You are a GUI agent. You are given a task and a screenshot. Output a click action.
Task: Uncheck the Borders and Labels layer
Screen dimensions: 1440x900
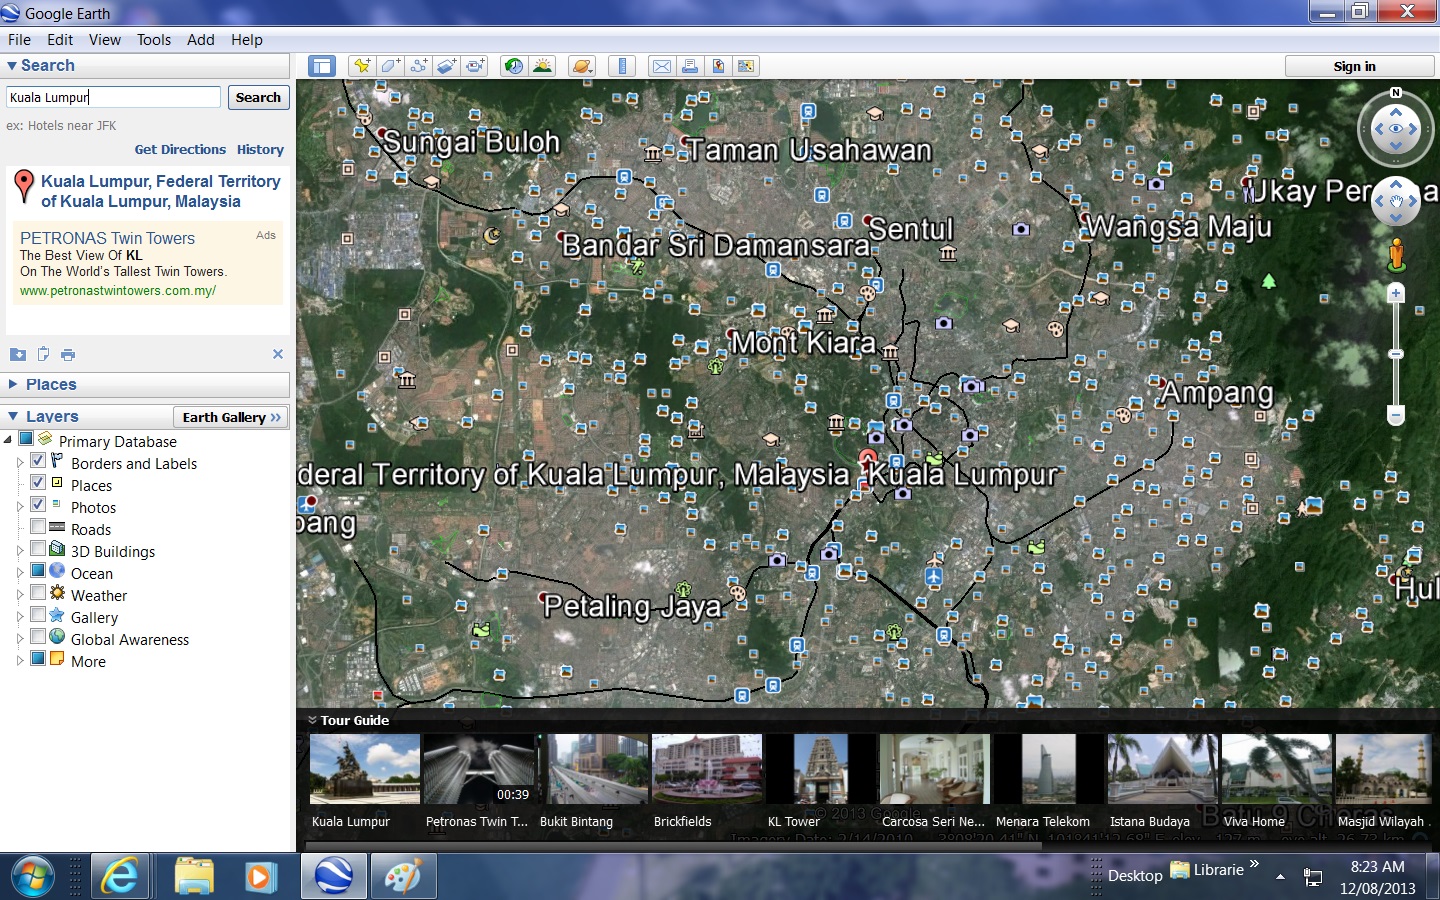[x=38, y=461]
